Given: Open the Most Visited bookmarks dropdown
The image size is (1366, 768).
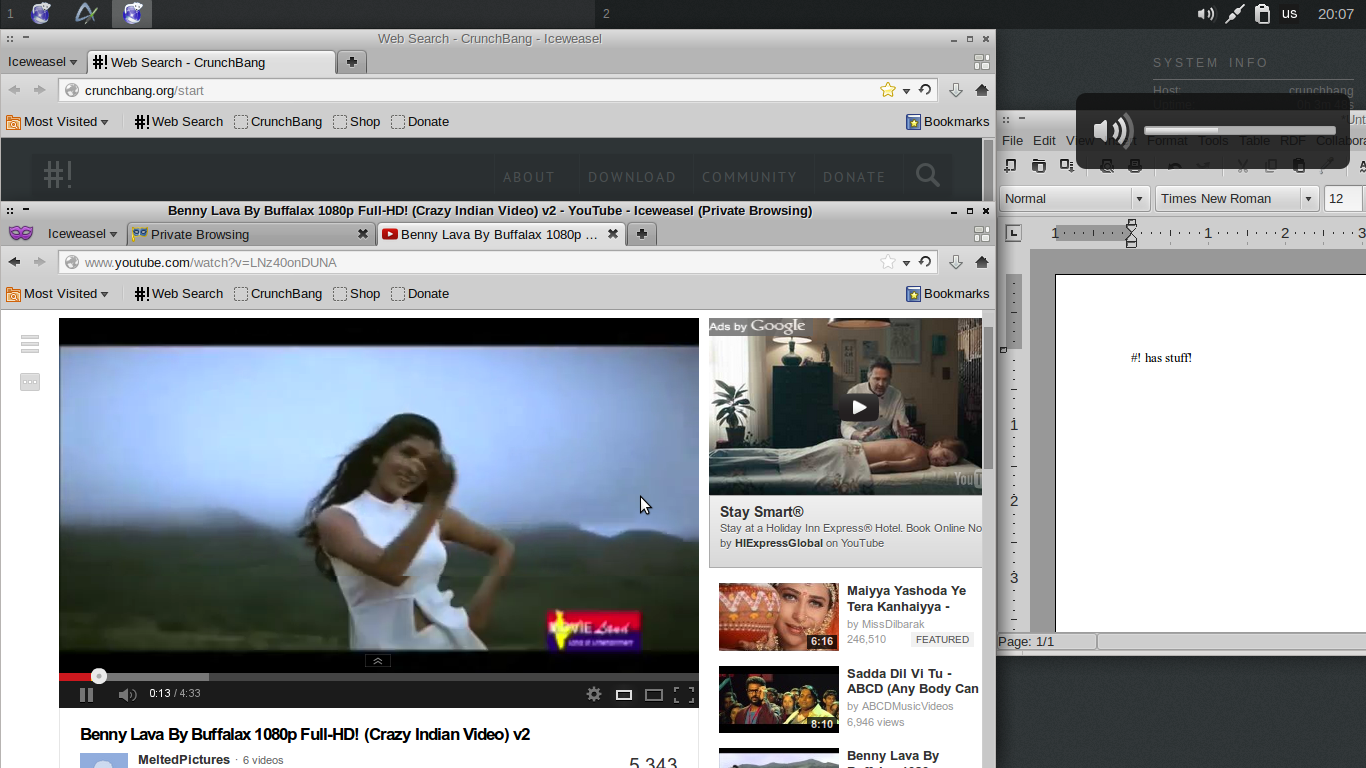Looking at the screenshot, I should coord(57,294).
